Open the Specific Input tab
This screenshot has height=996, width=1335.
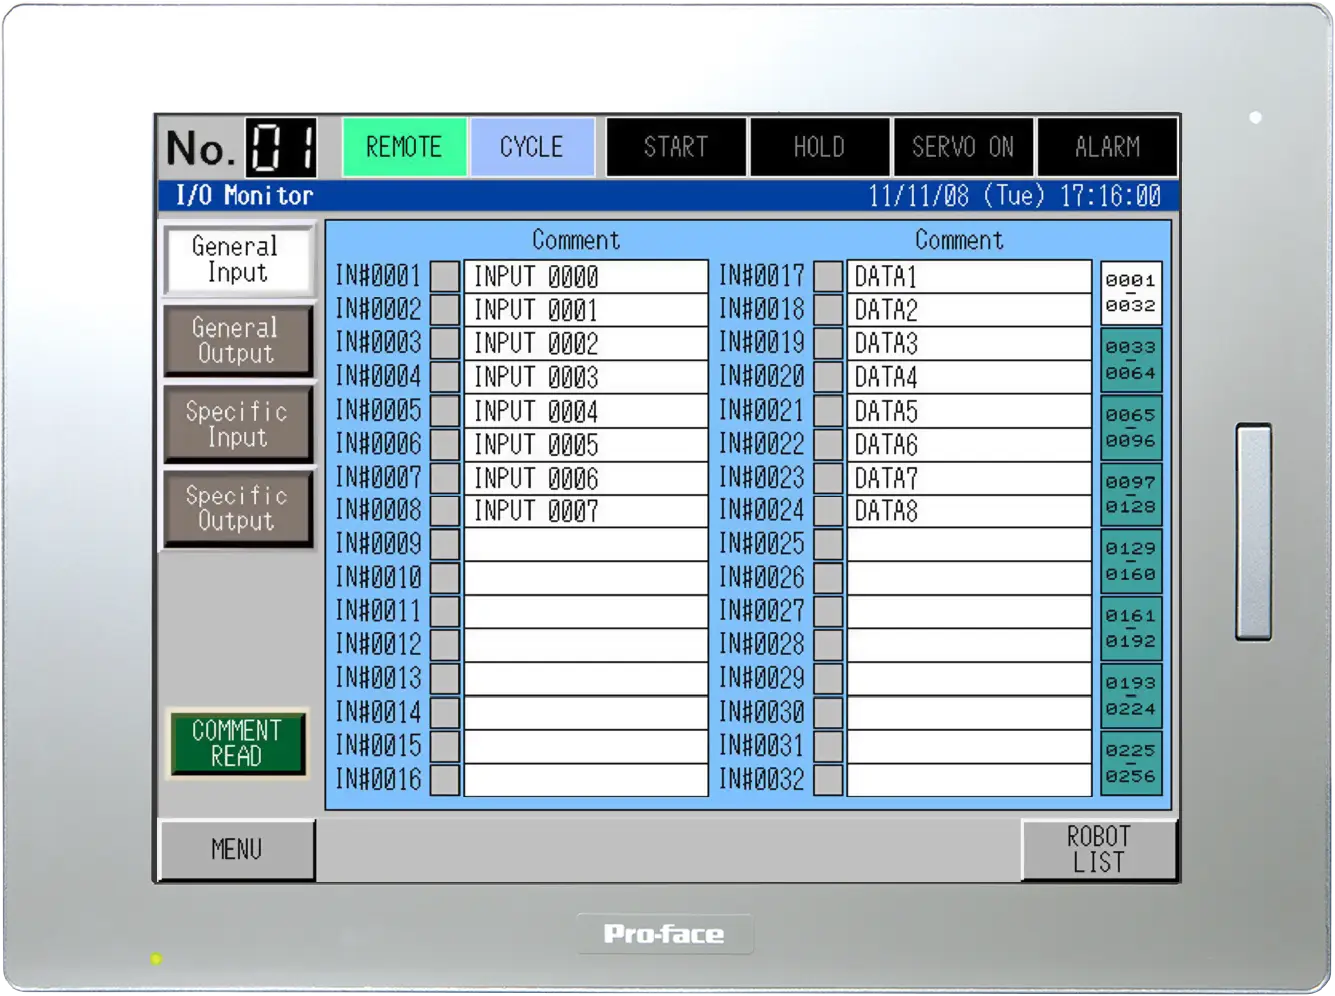click(x=237, y=425)
